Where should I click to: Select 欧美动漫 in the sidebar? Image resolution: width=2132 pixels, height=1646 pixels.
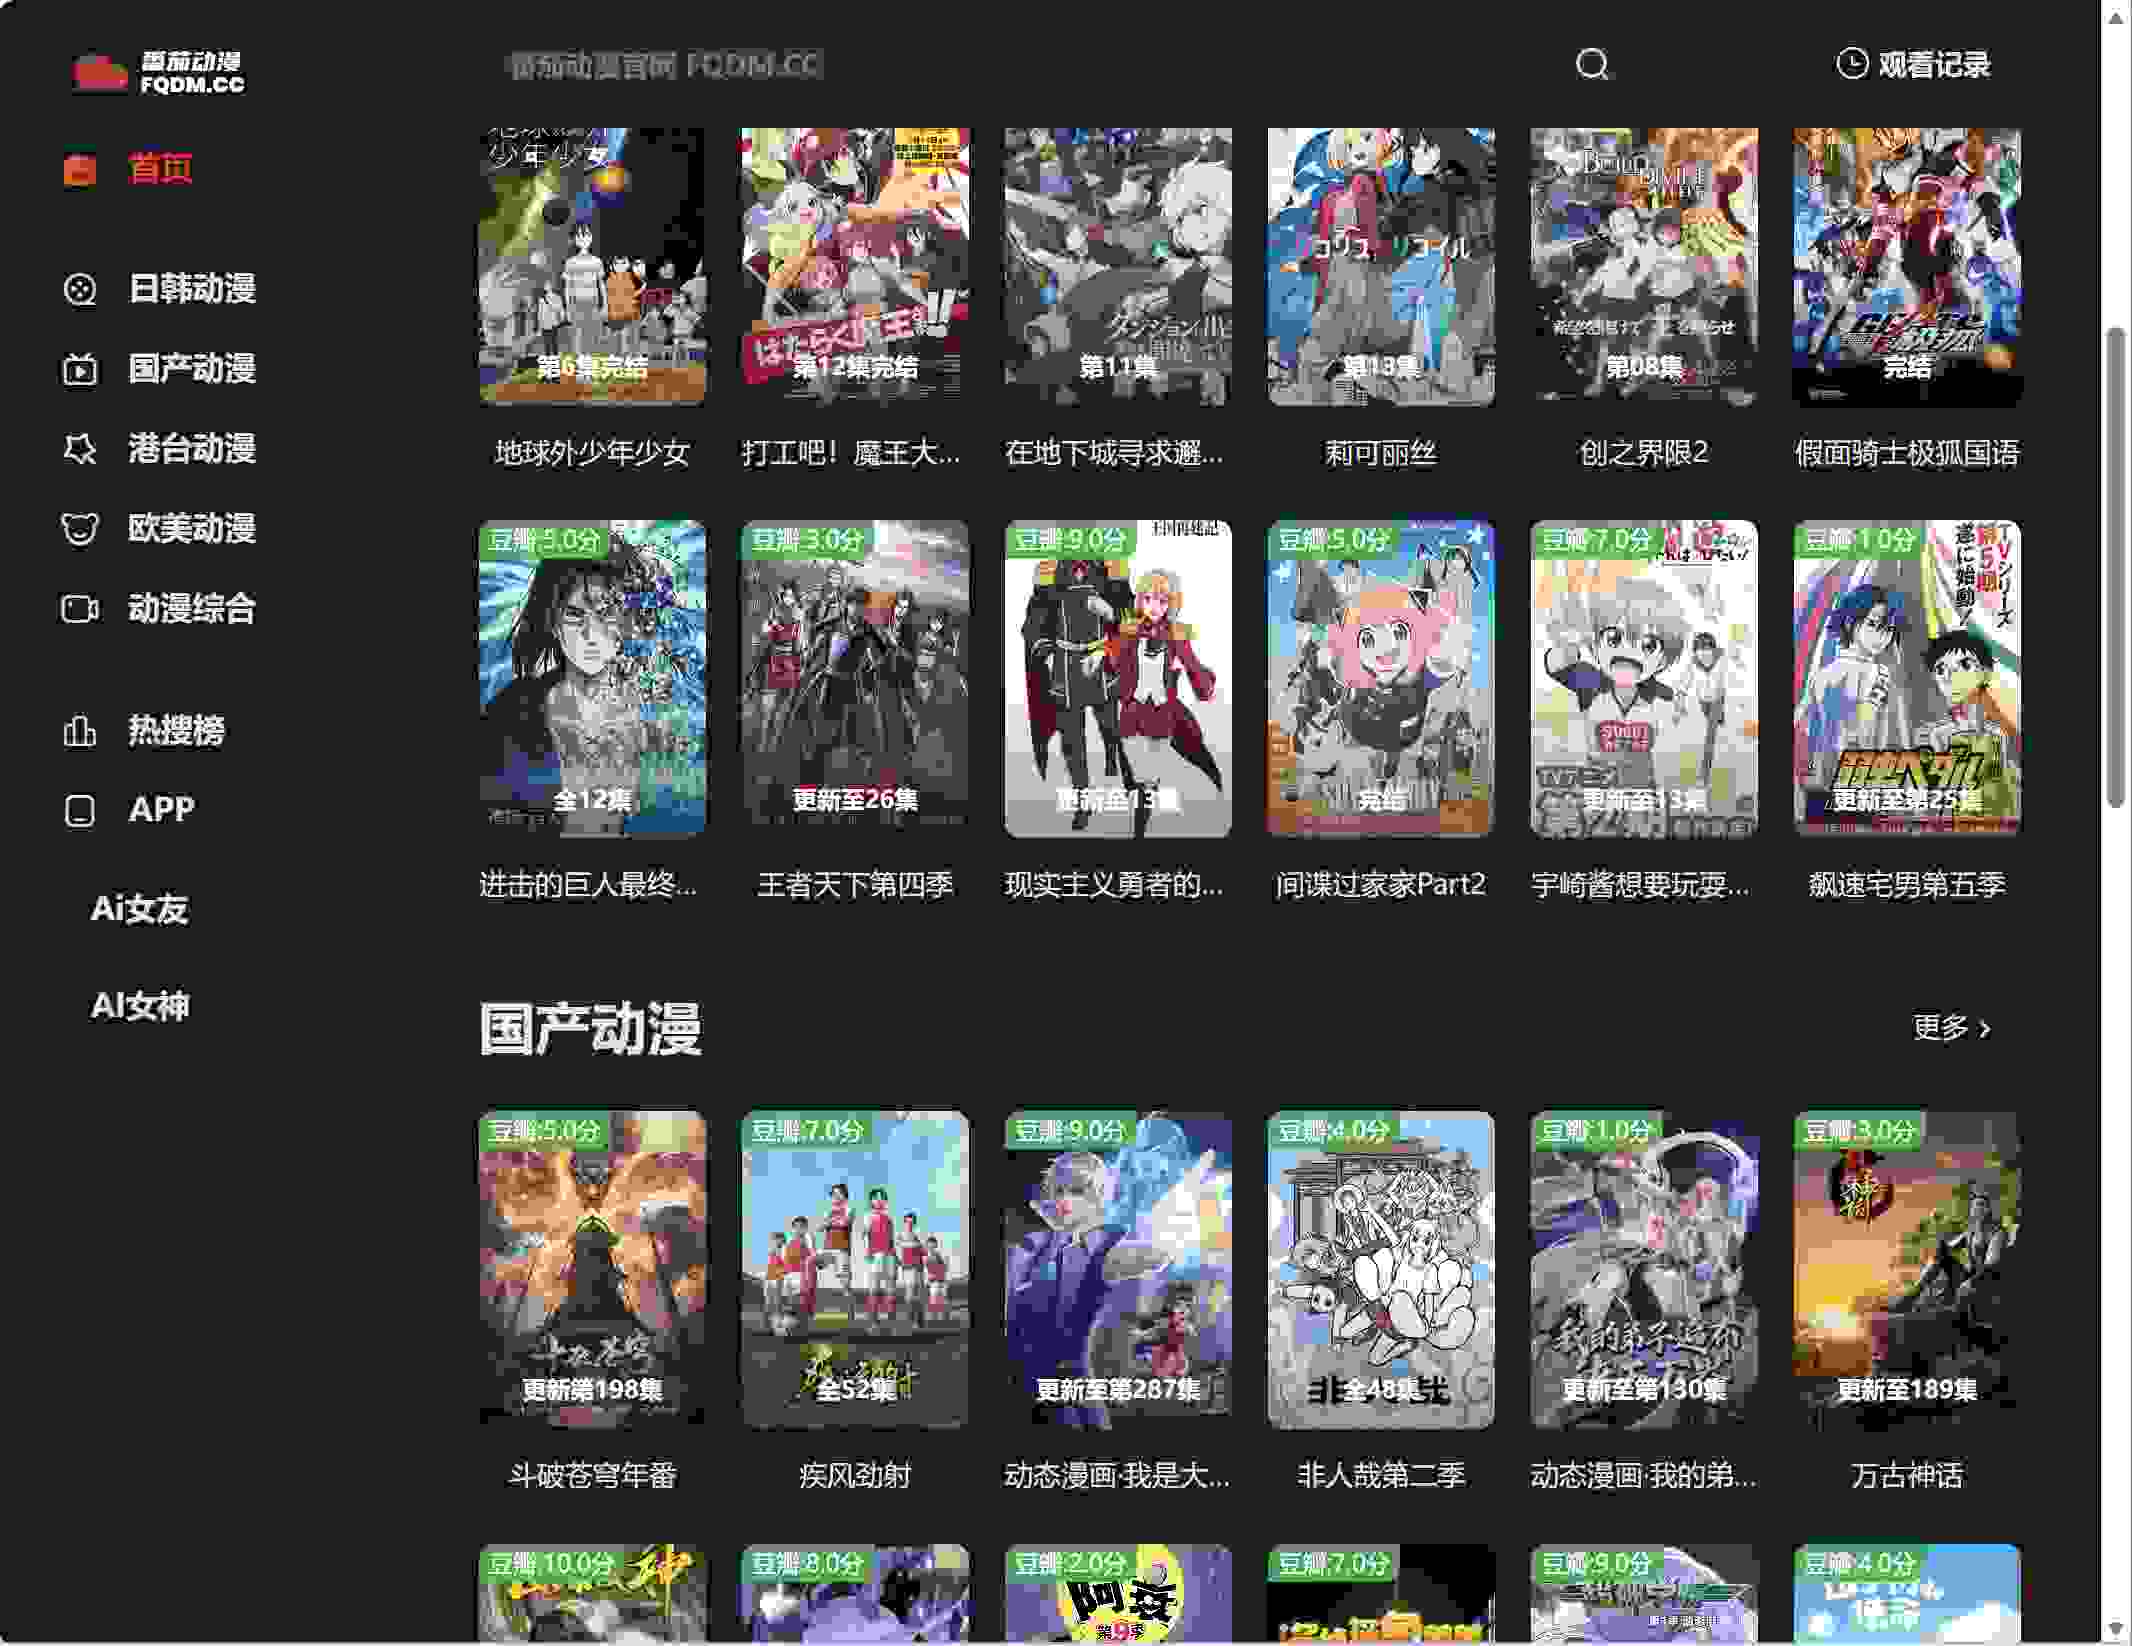(192, 529)
